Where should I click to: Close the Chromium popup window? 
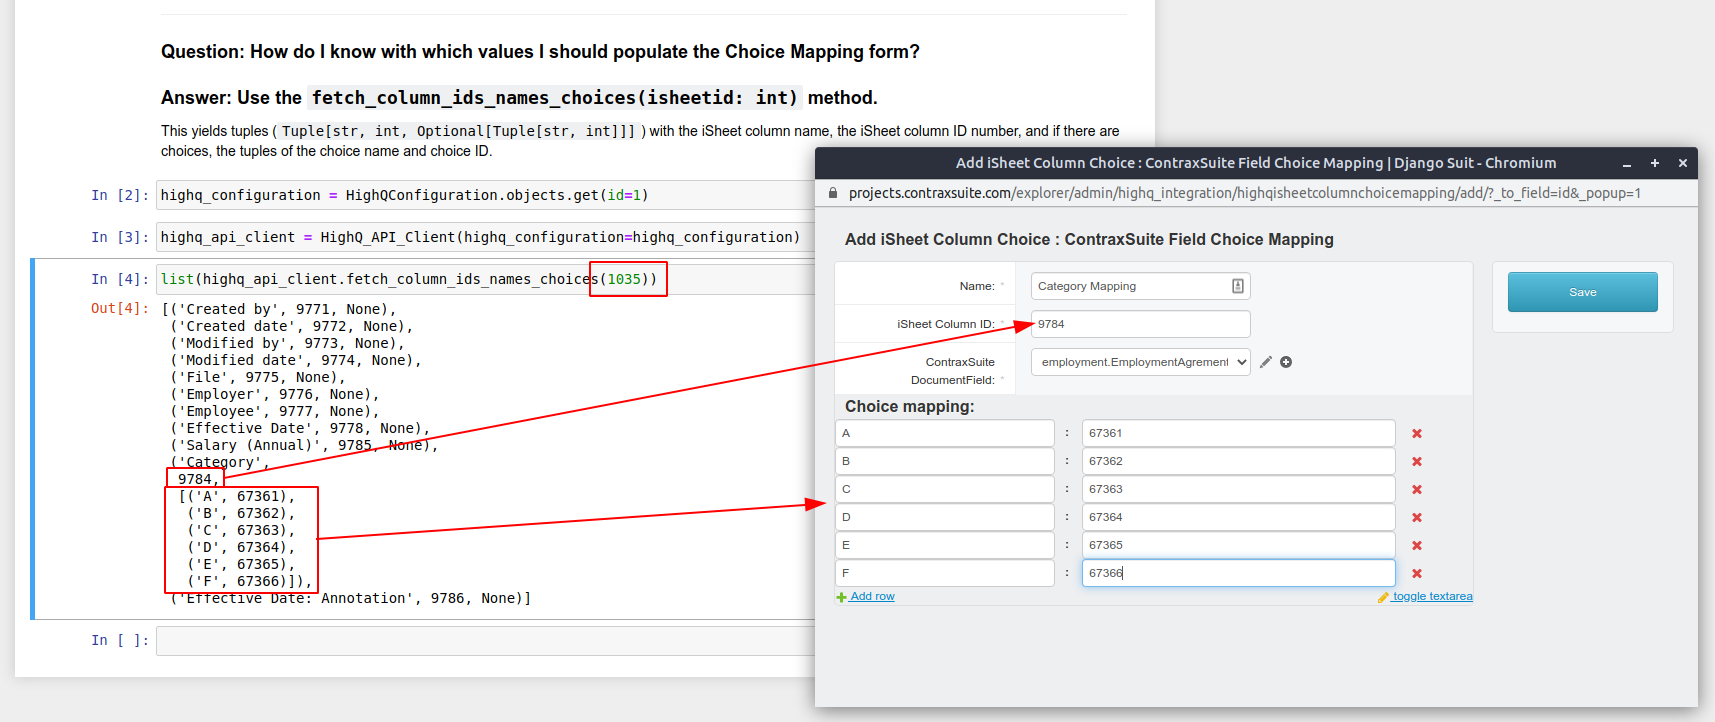click(x=1683, y=163)
